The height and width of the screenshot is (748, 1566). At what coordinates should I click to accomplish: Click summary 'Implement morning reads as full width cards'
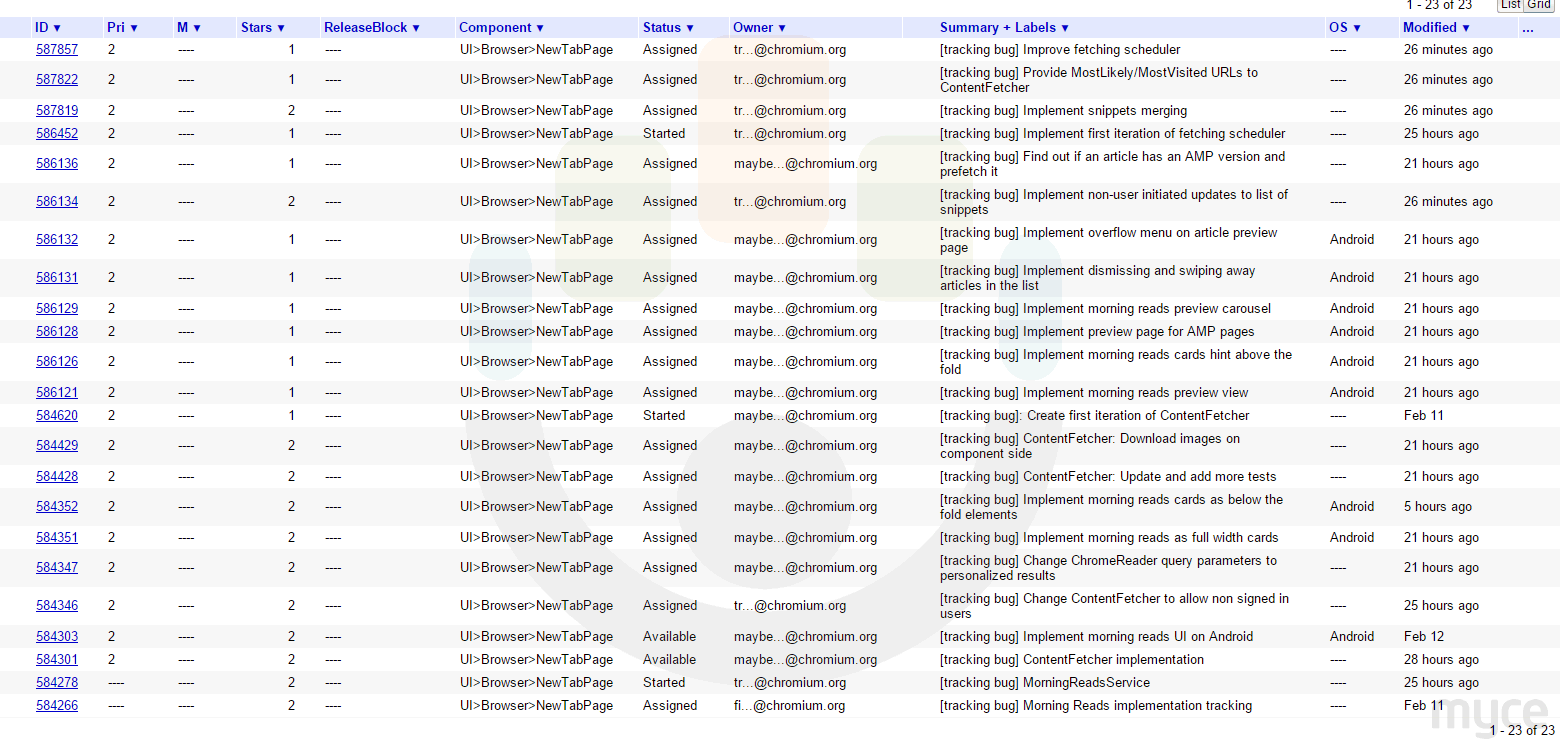coord(1150,538)
